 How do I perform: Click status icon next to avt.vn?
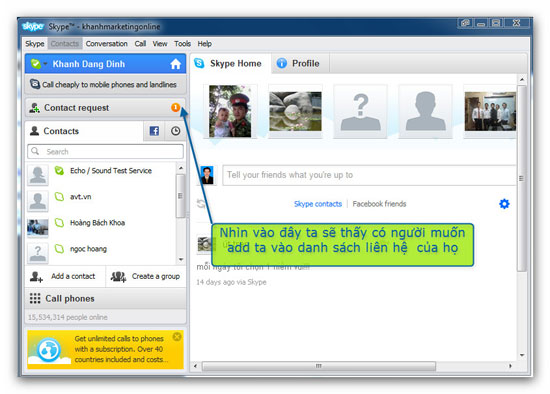point(59,196)
